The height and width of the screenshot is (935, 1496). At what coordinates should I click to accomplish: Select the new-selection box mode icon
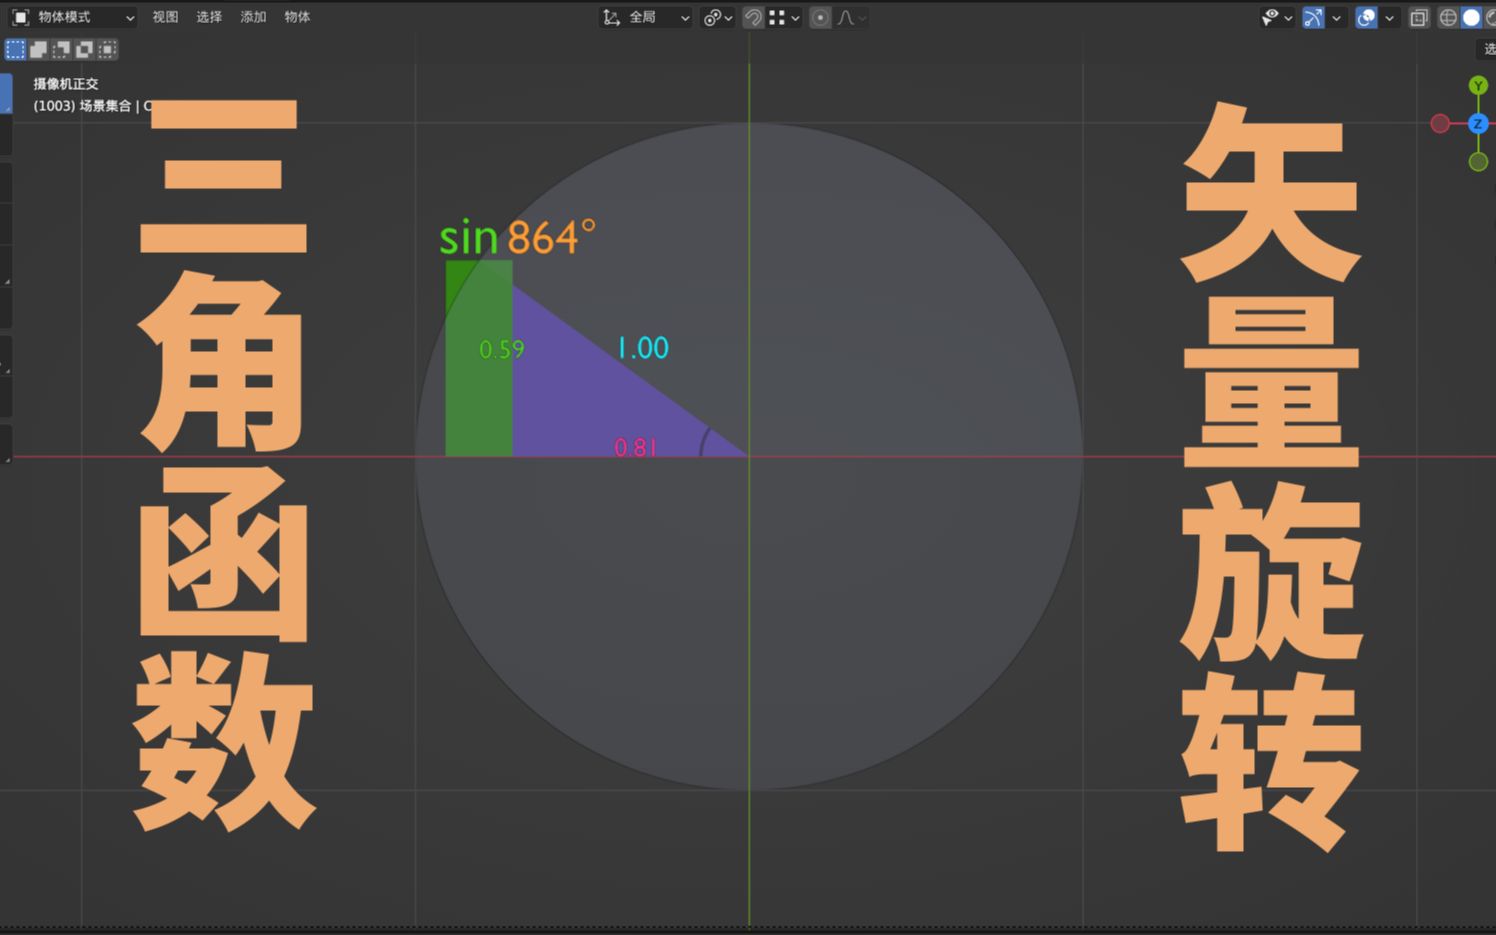point(15,49)
